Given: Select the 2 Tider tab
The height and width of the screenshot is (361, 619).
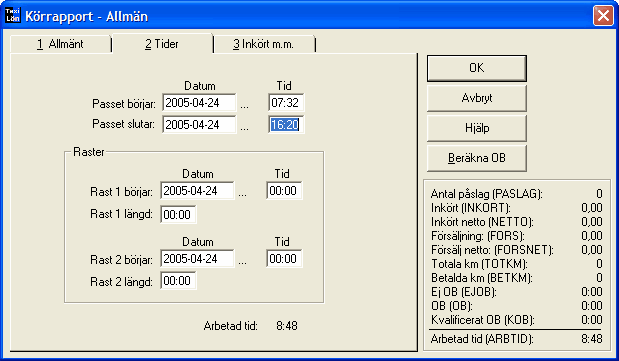Looking at the screenshot, I should (162, 44).
